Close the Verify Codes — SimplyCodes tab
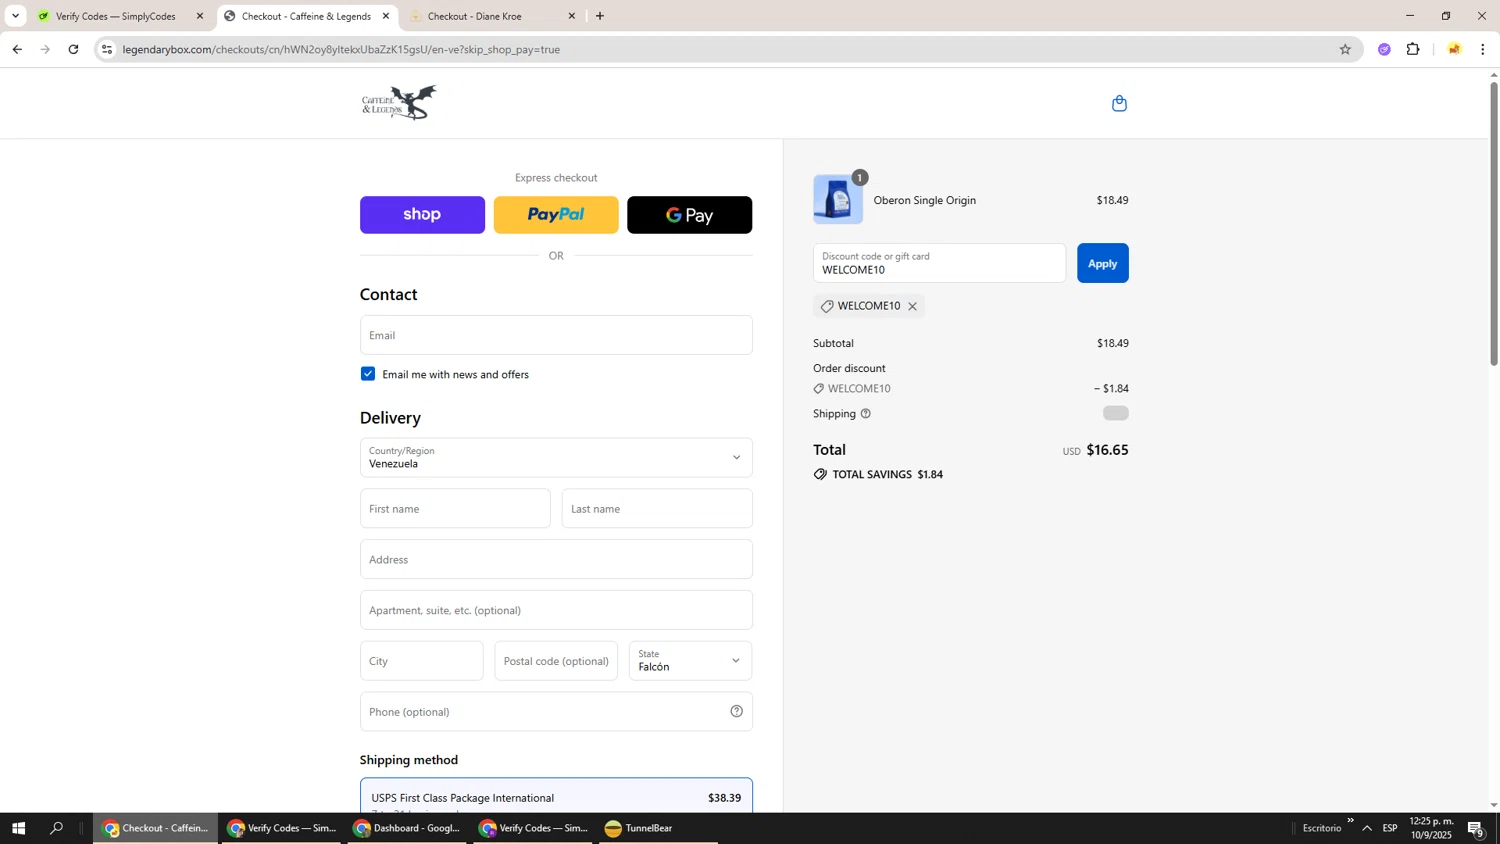 200,16
